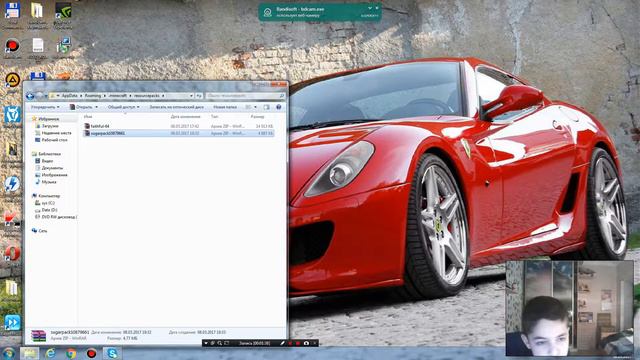
Task: Open Загрузки in the navigation pane
Action: pyautogui.click(x=50, y=126)
